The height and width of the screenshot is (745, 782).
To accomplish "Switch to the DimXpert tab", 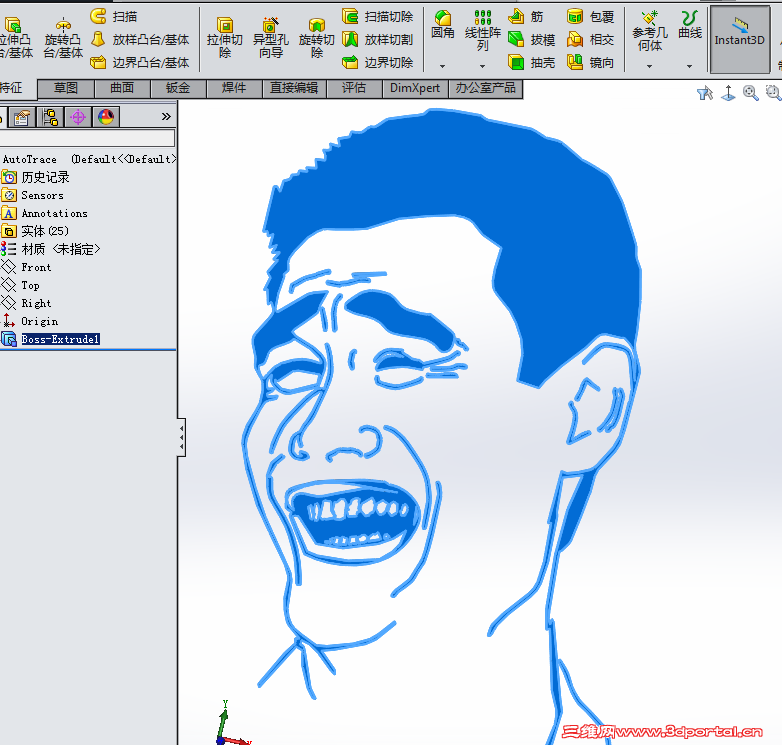I will pos(415,88).
